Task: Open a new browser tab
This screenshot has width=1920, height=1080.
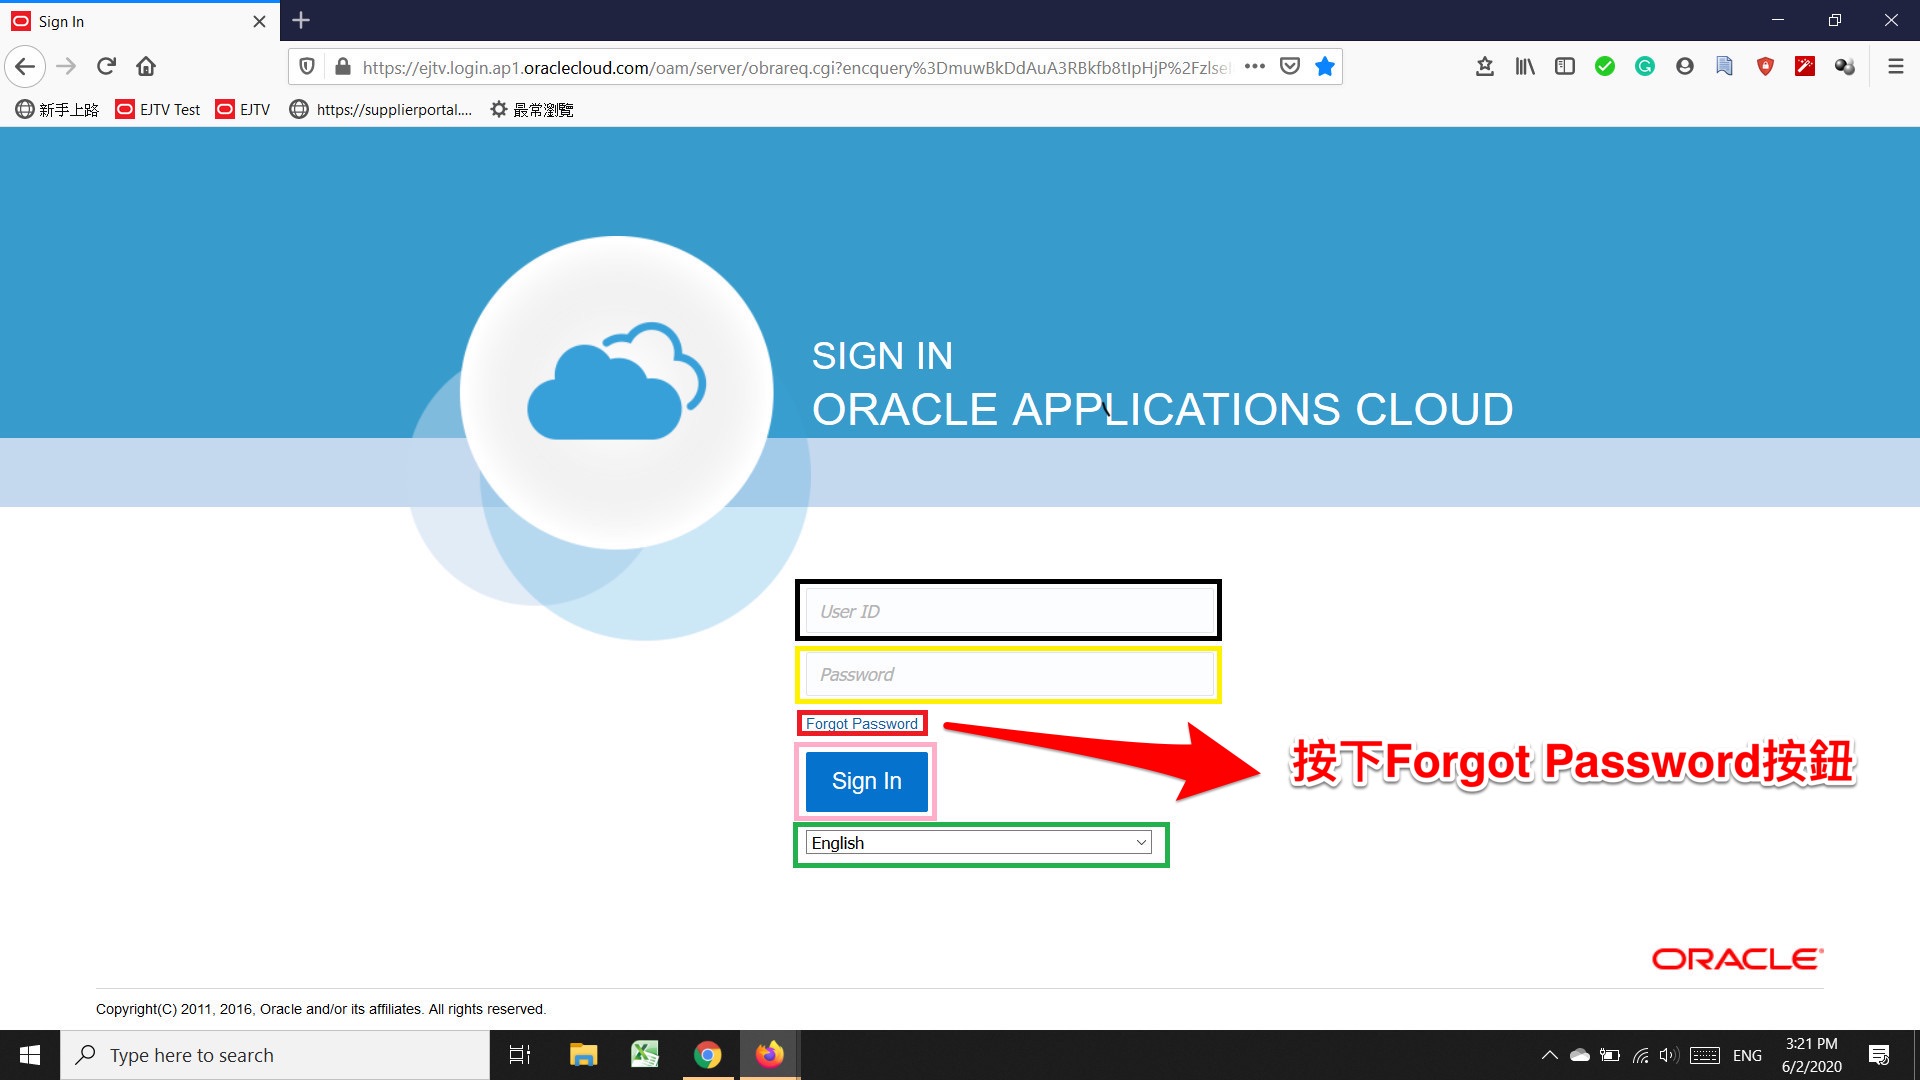Action: [x=301, y=20]
